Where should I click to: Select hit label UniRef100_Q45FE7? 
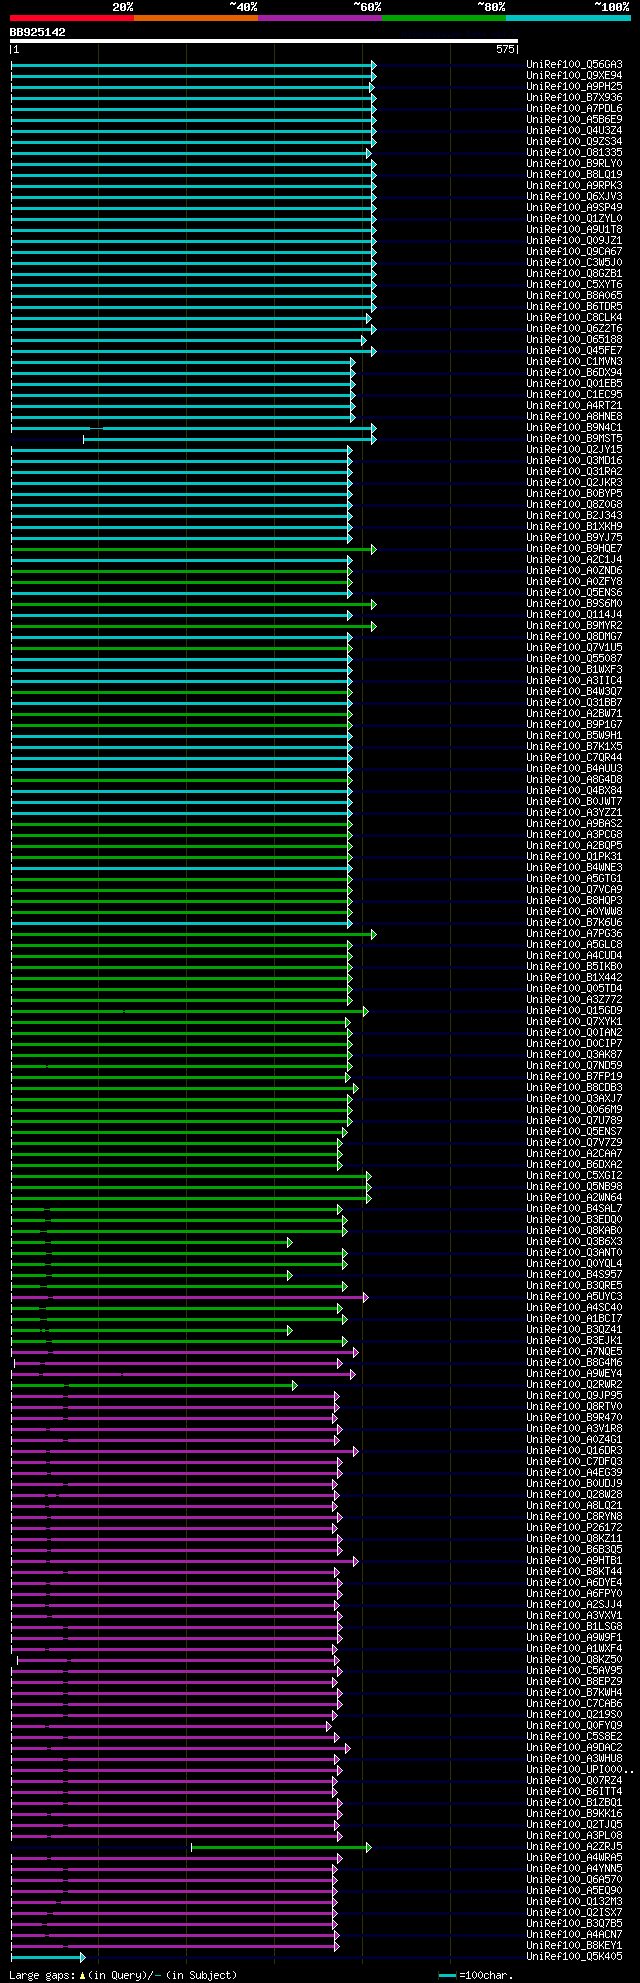click(x=574, y=350)
